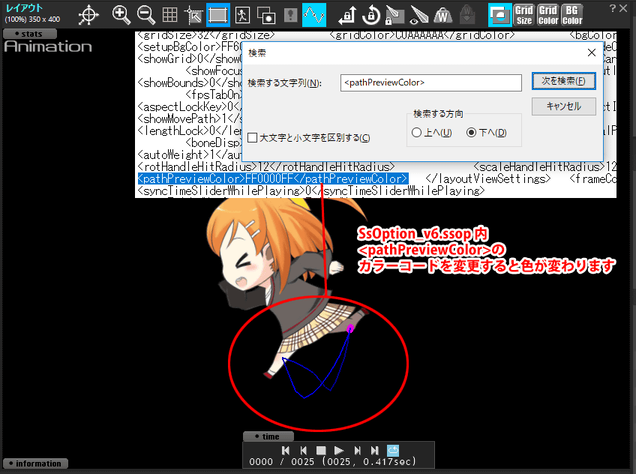Image resolution: width=636 pixels, height=474 pixels.
Task: Click the pen-shaped icon with eye
Action: pos(419,15)
